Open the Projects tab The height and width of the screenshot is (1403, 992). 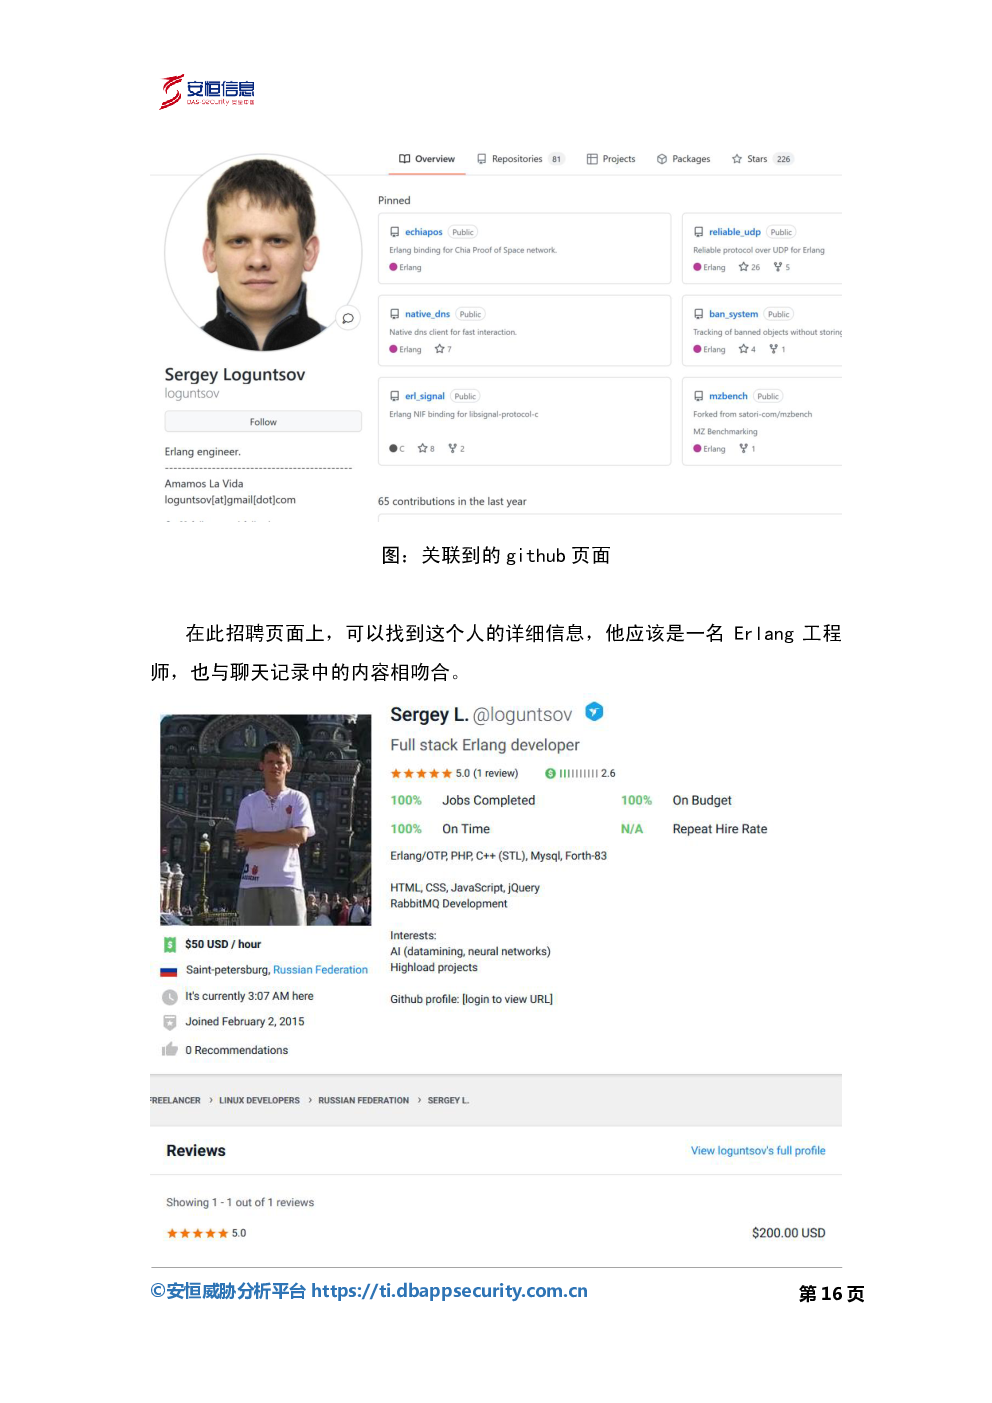point(611,159)
